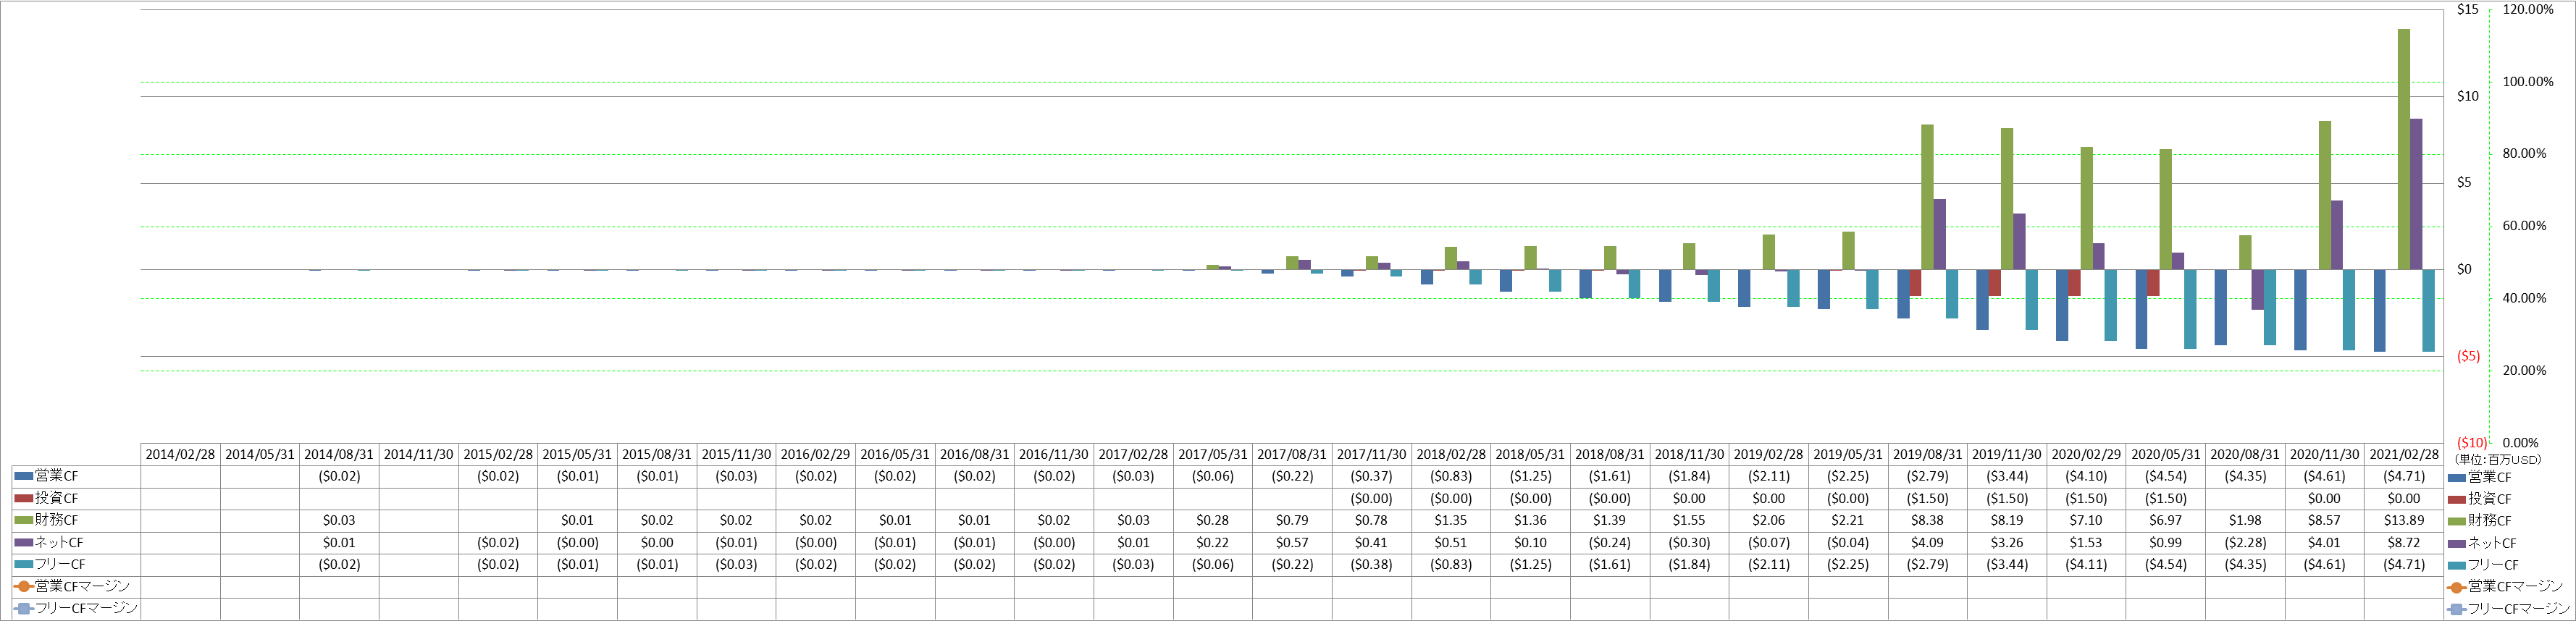Select the 2021/02/28 date column header
Screen dimensions: 2576x621
2404,454
